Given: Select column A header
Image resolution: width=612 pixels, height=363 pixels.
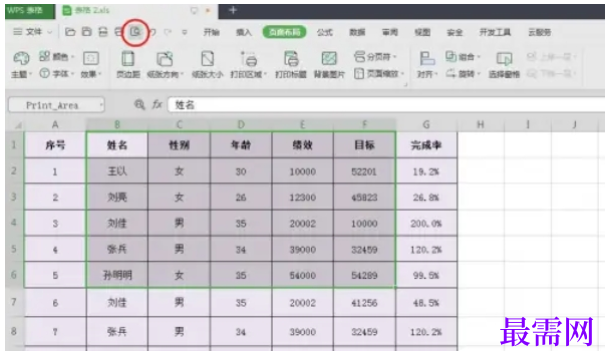Looking at the screenshot, I should click(55, 125).
